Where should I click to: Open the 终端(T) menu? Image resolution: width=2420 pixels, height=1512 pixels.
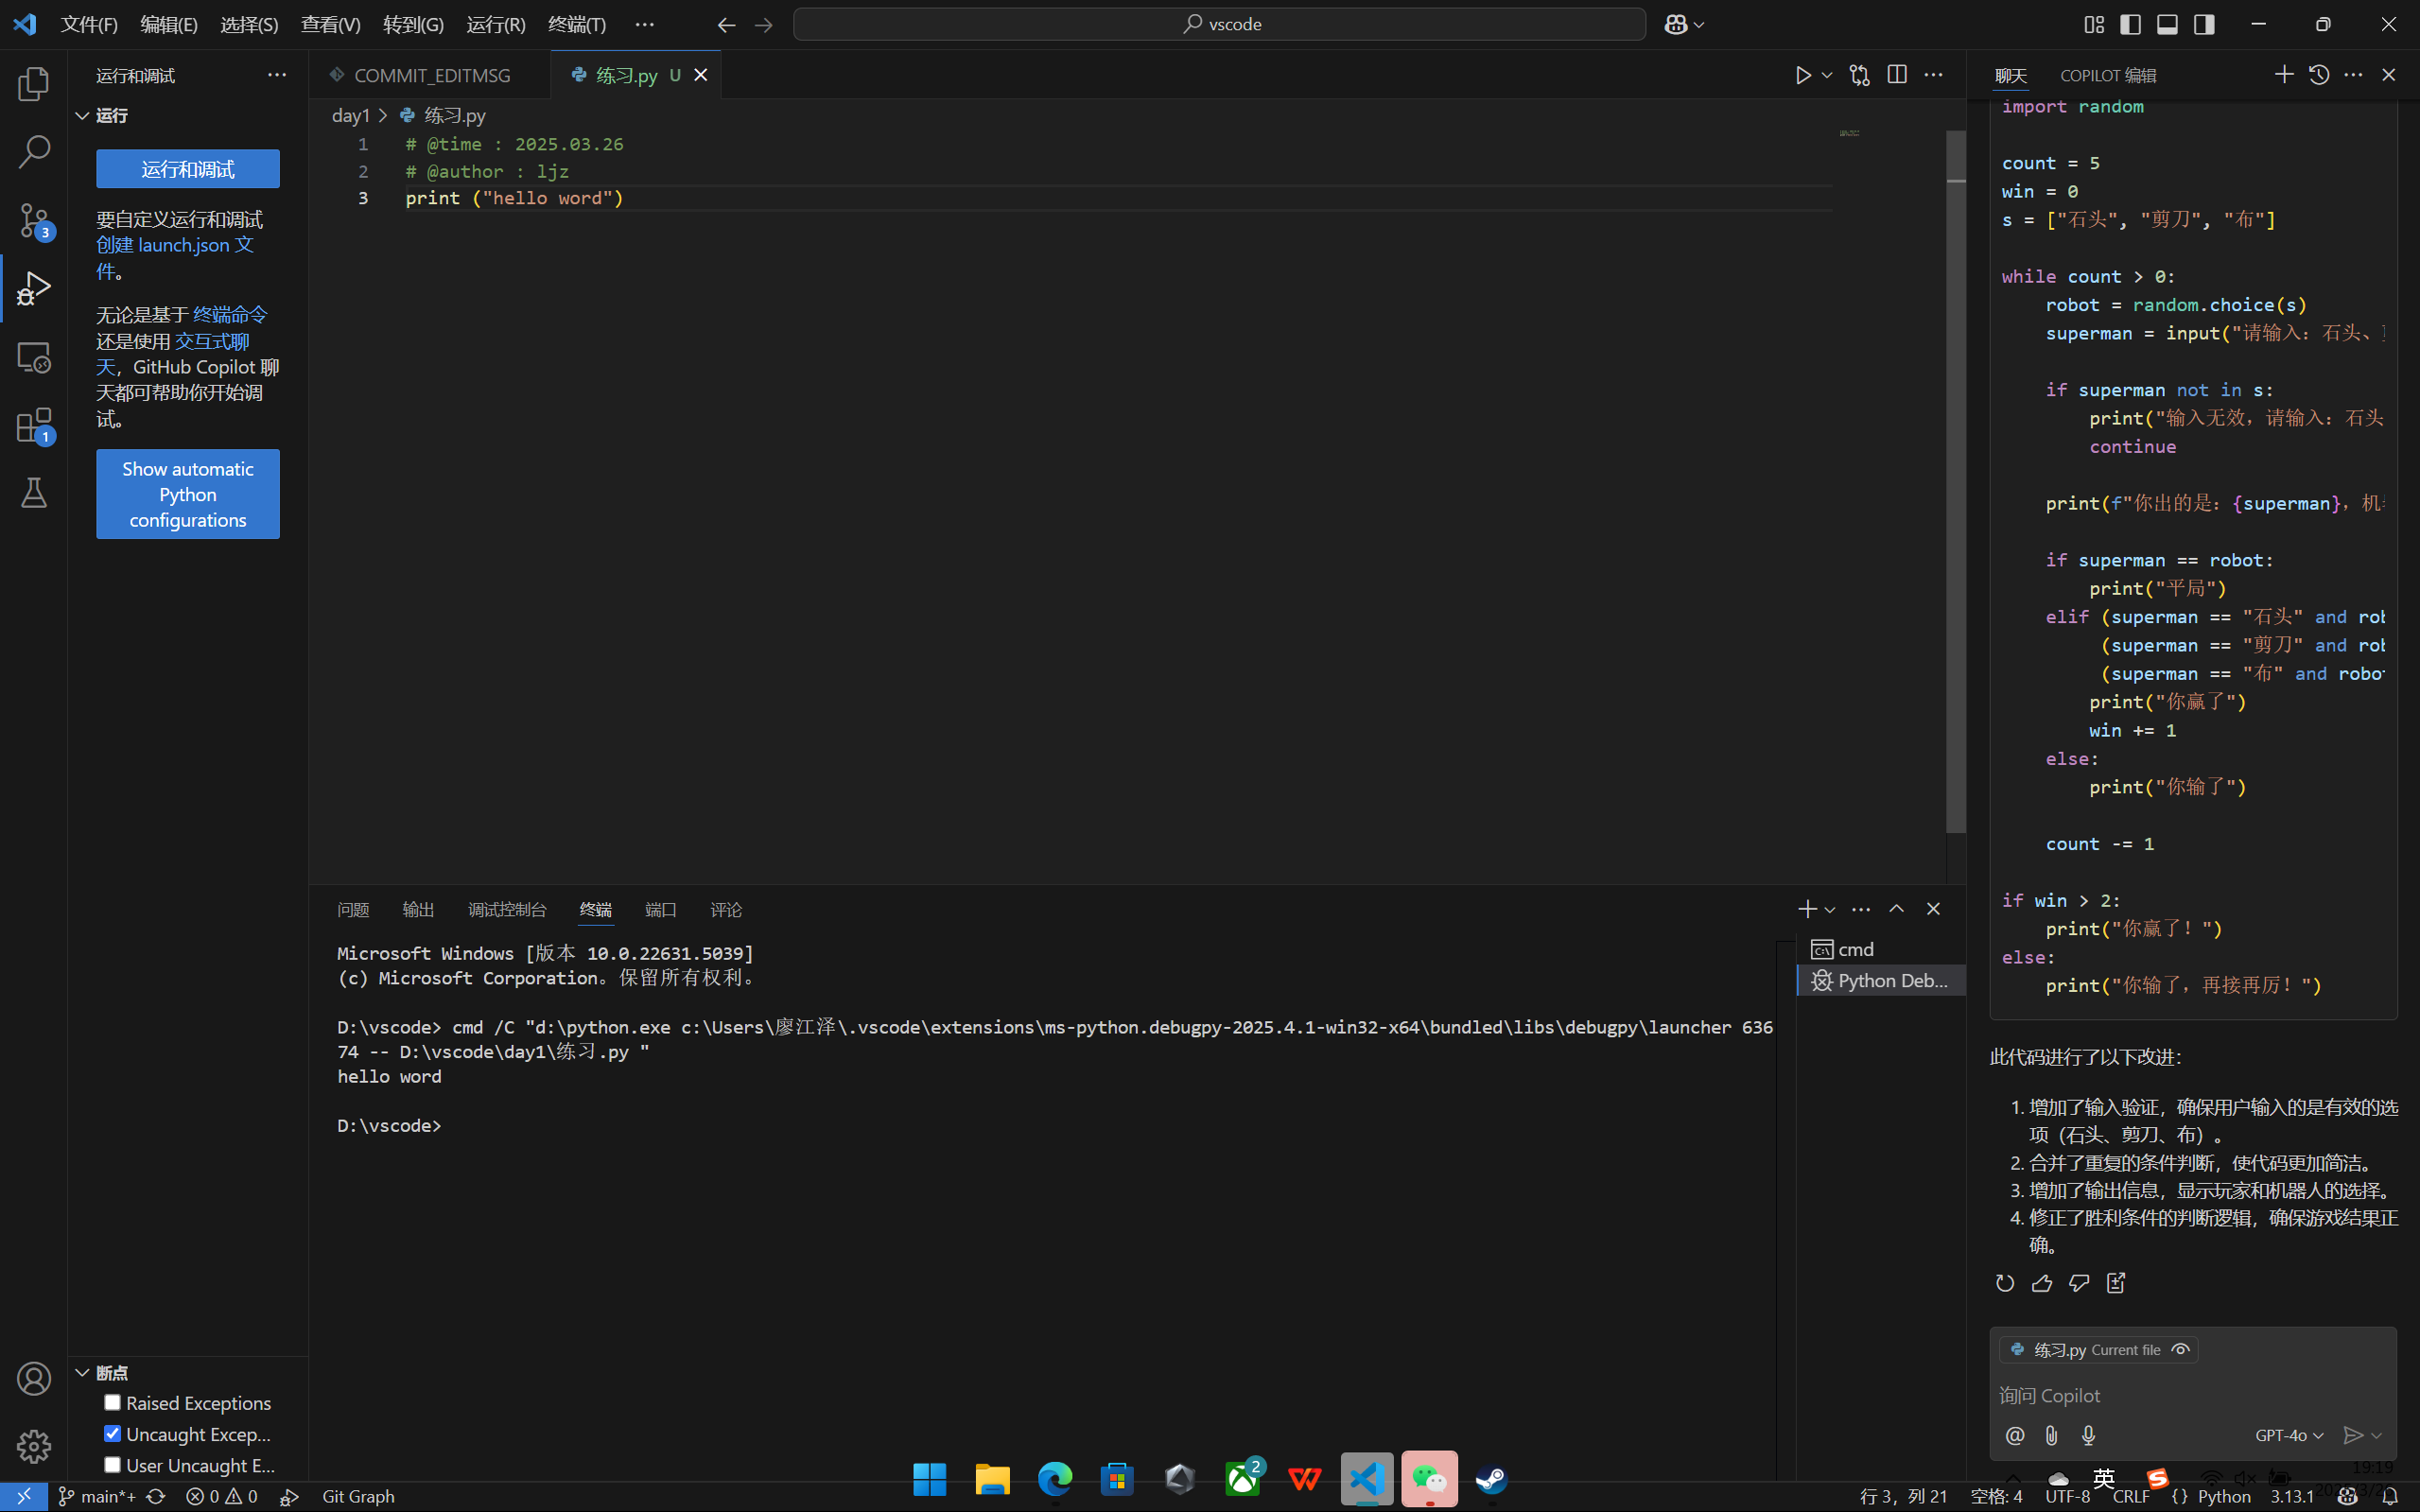pos(577,24)
